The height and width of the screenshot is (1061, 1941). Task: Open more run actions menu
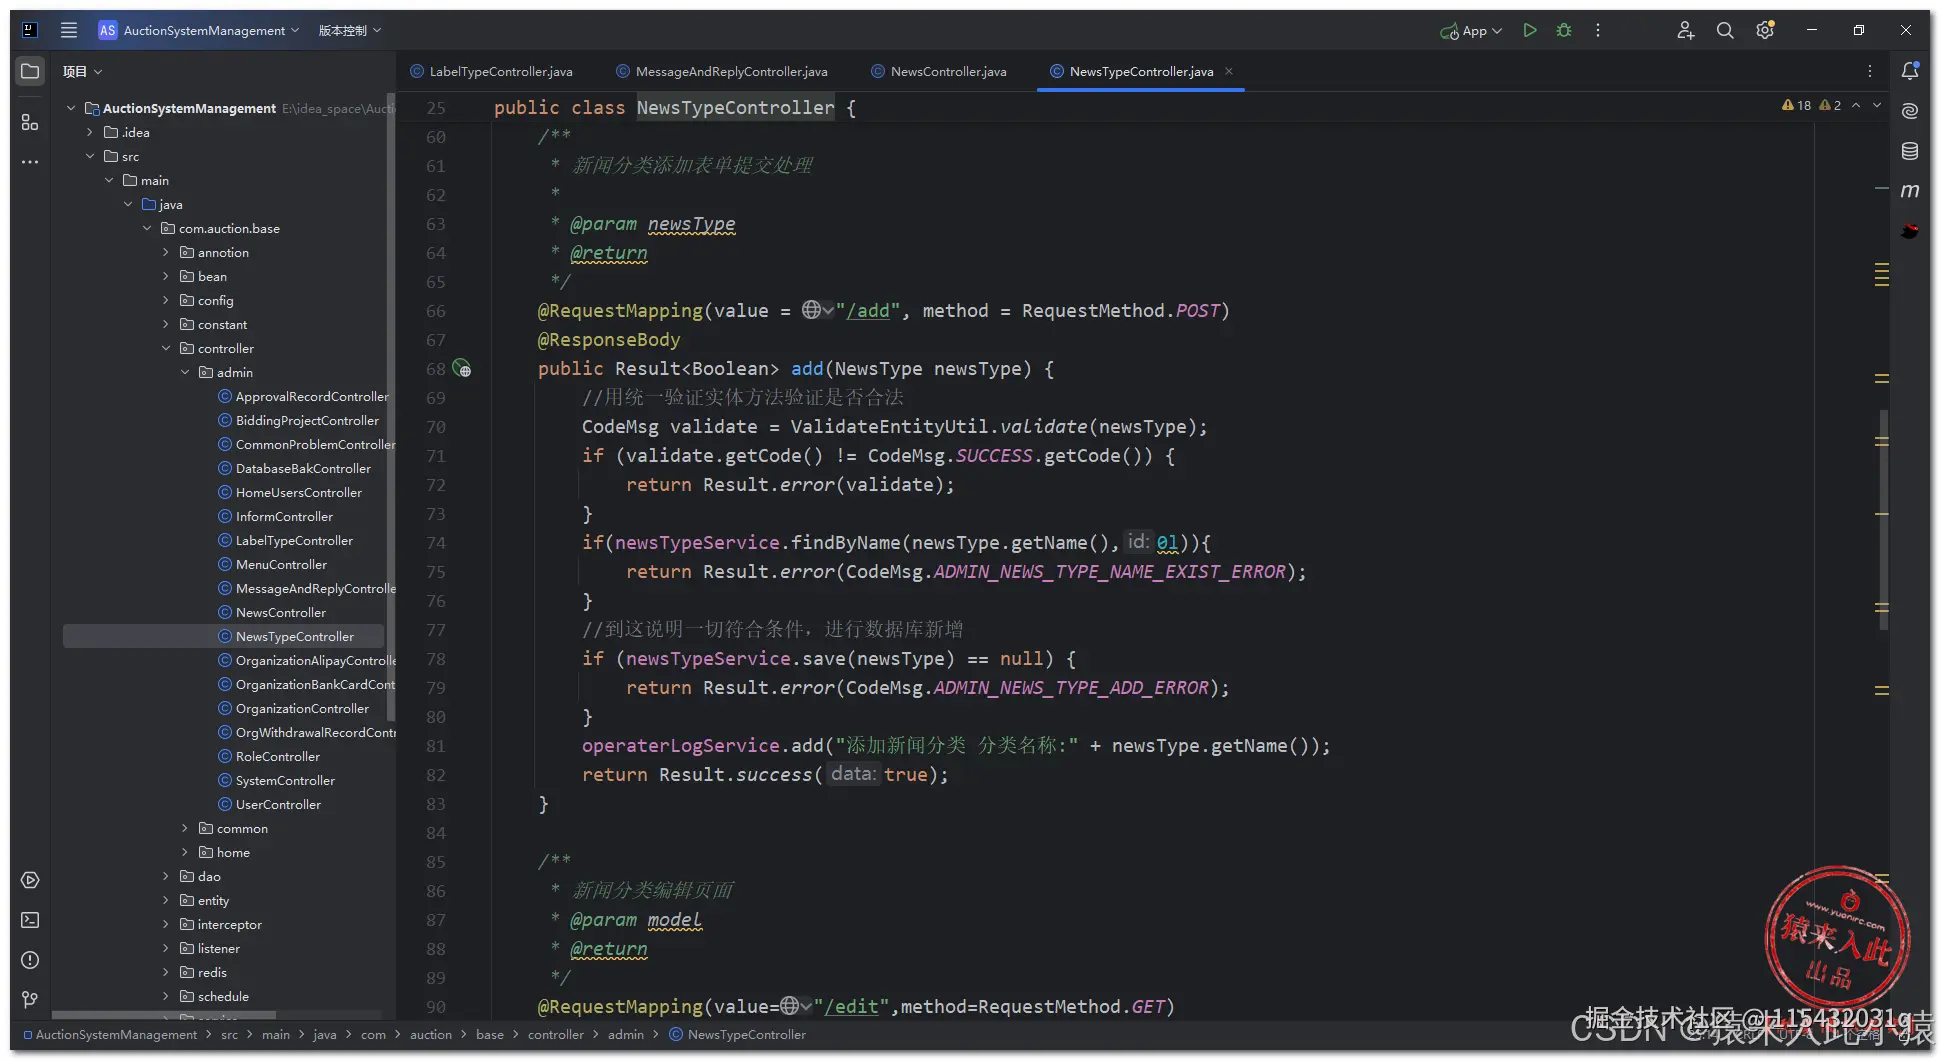[1598, 30]
